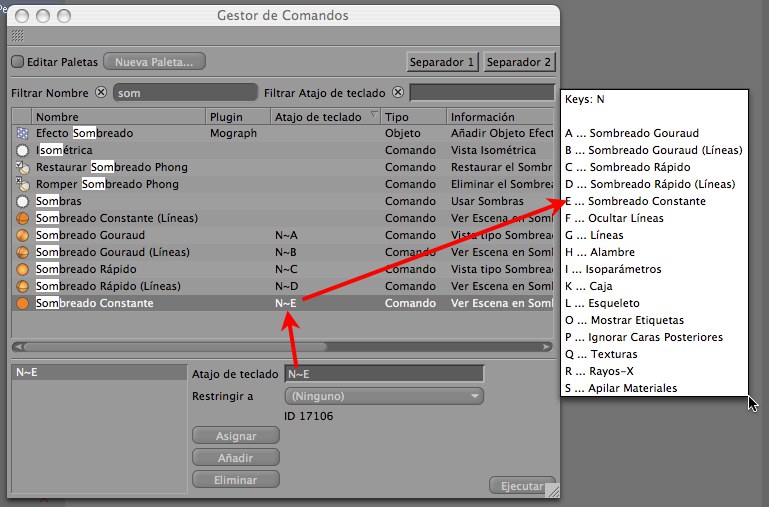Select the Sombras command icon
The width and height of the screenshot is (769, 507).
22,201
